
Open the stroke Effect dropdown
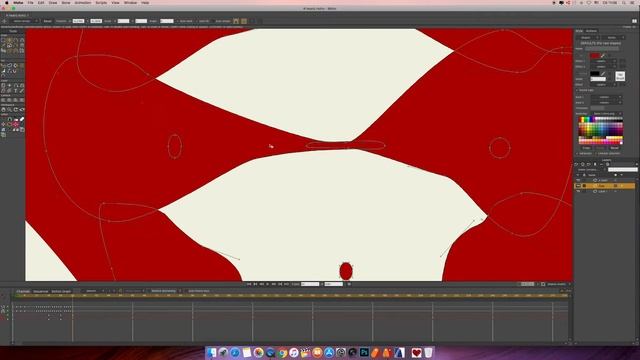tap(602, 84)
